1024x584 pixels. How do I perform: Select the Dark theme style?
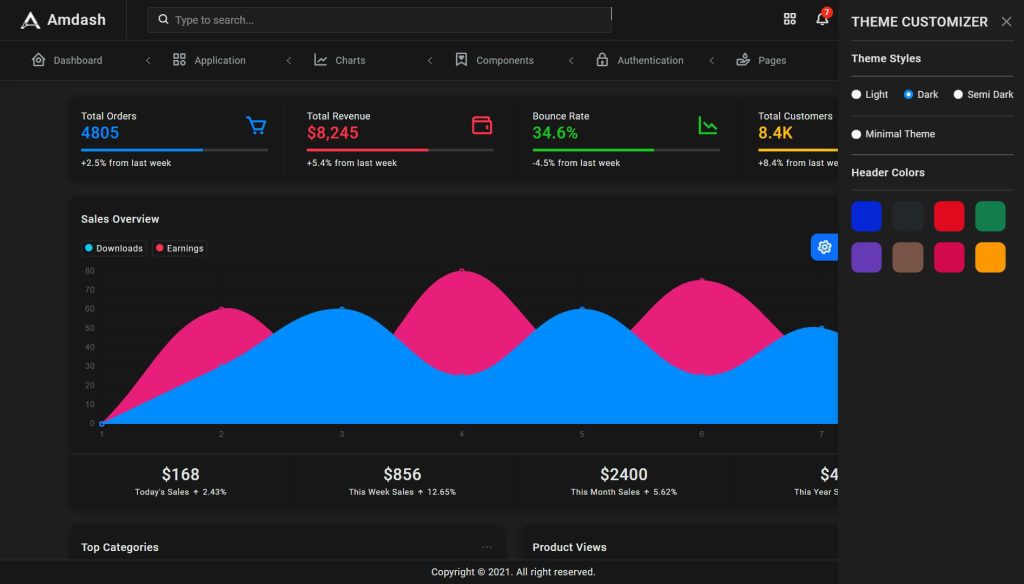click(908, 94)
